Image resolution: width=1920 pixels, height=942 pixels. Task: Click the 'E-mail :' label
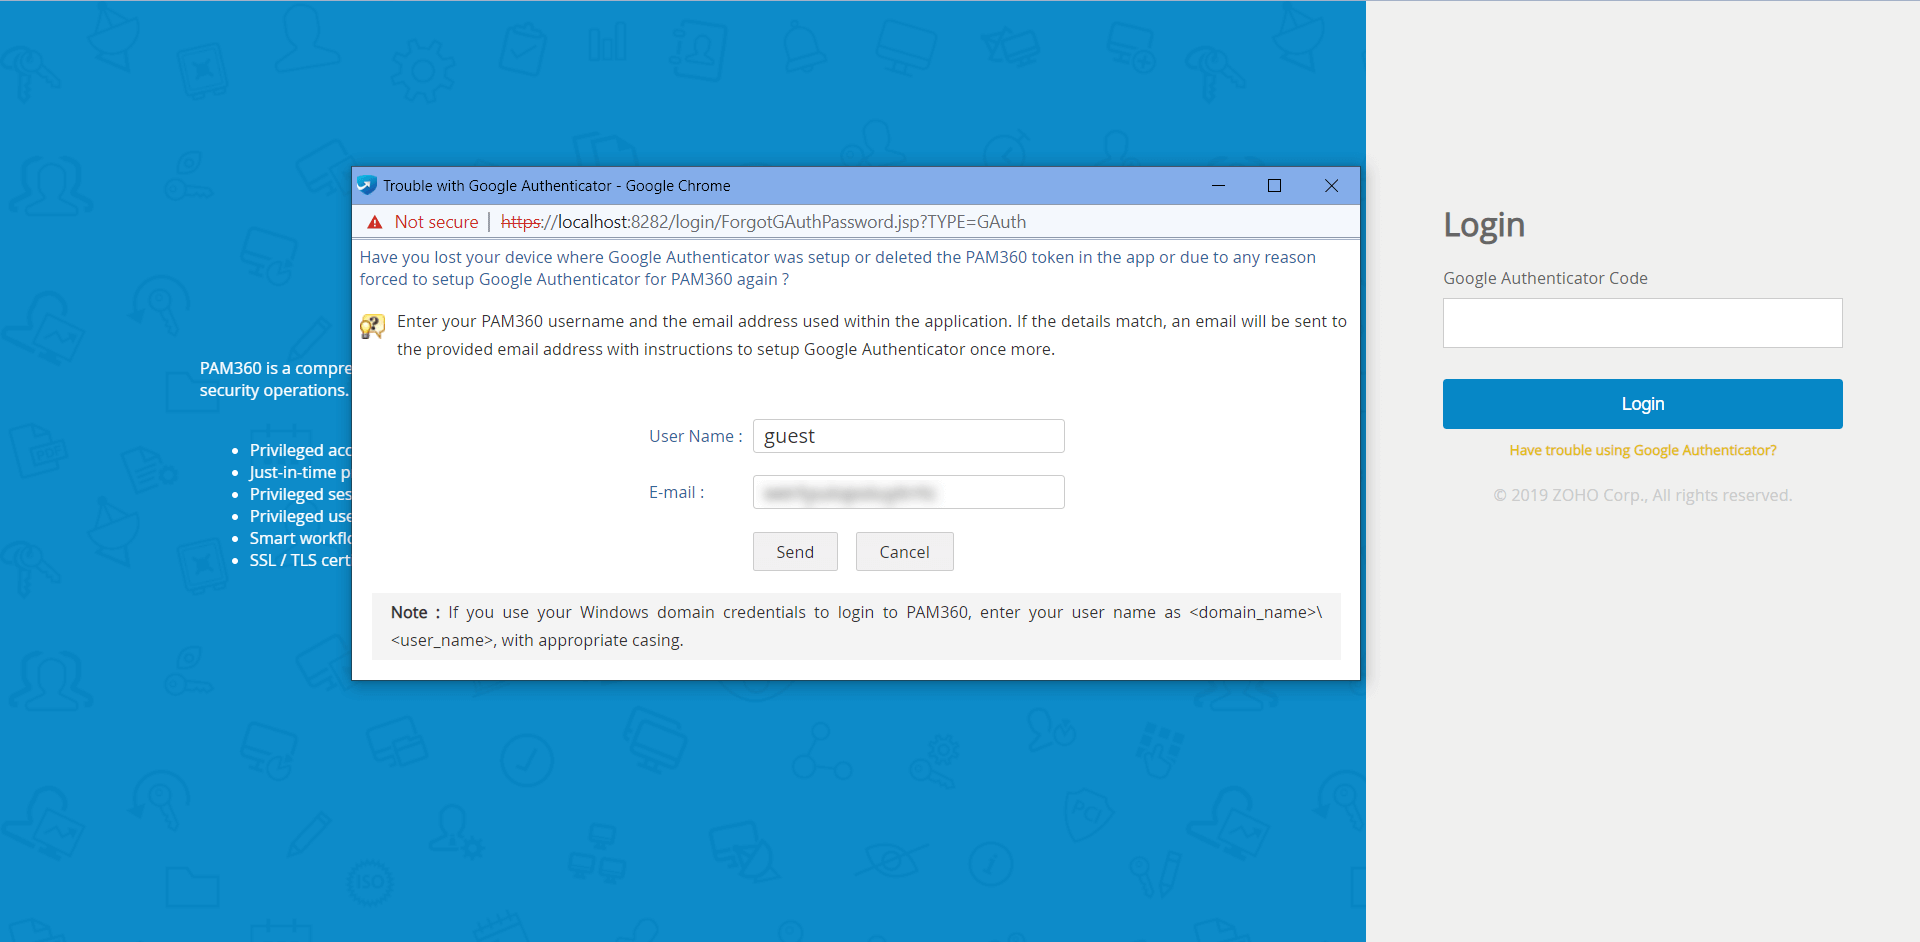point(677,492)
